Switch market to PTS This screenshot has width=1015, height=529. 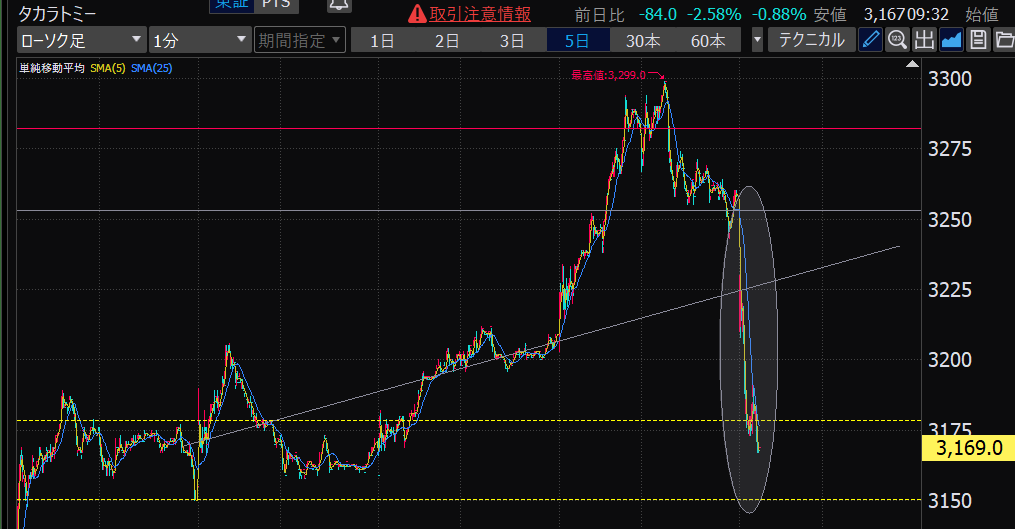(x=274, y=5)
